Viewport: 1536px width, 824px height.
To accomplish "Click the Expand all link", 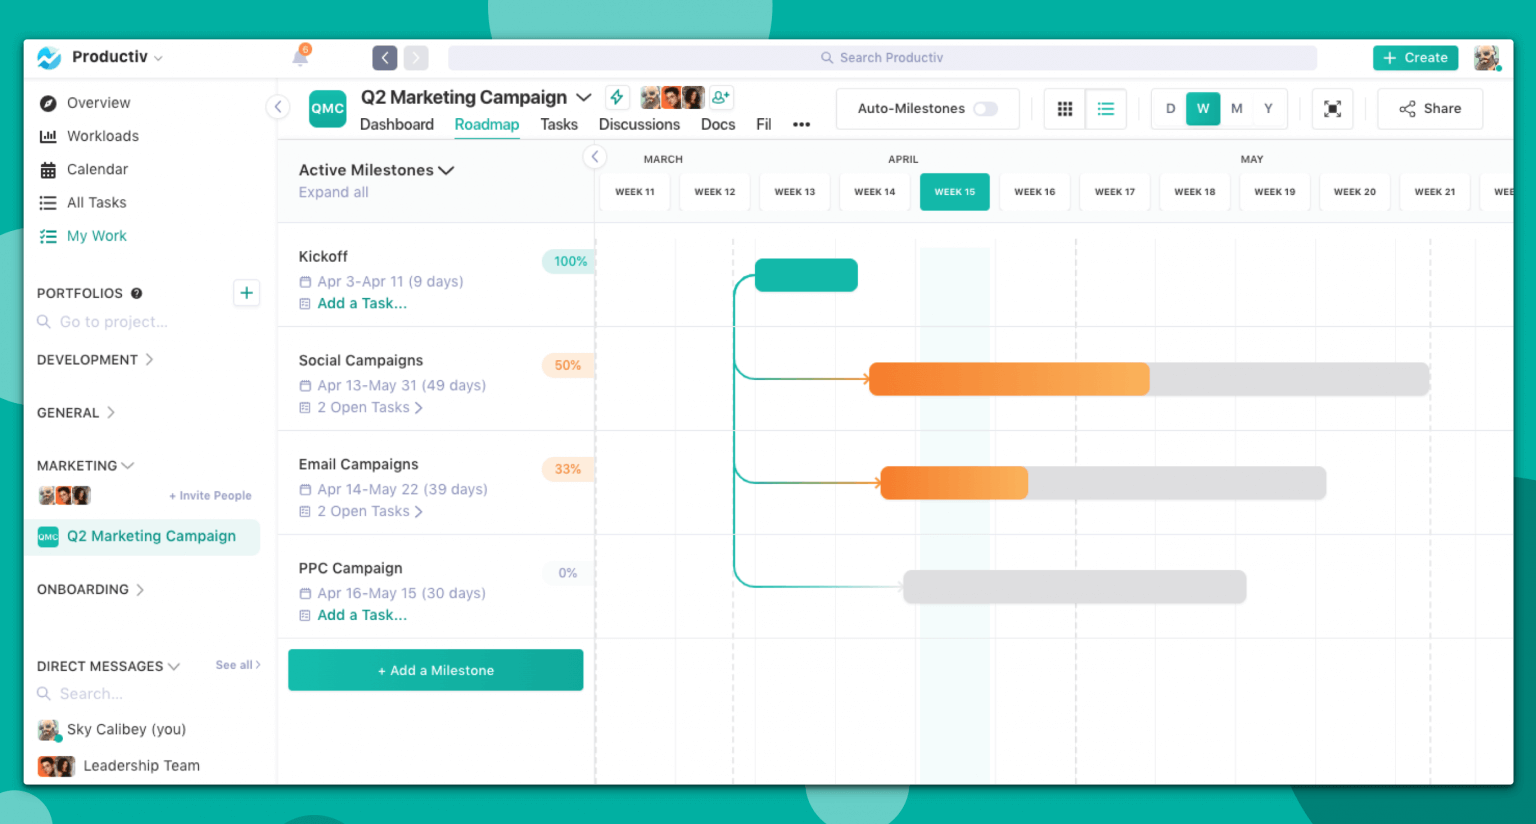I will tap(333, 192).
